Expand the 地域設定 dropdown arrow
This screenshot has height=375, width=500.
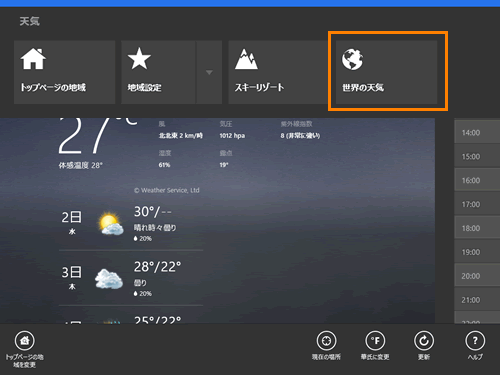(x=209, y=72)
